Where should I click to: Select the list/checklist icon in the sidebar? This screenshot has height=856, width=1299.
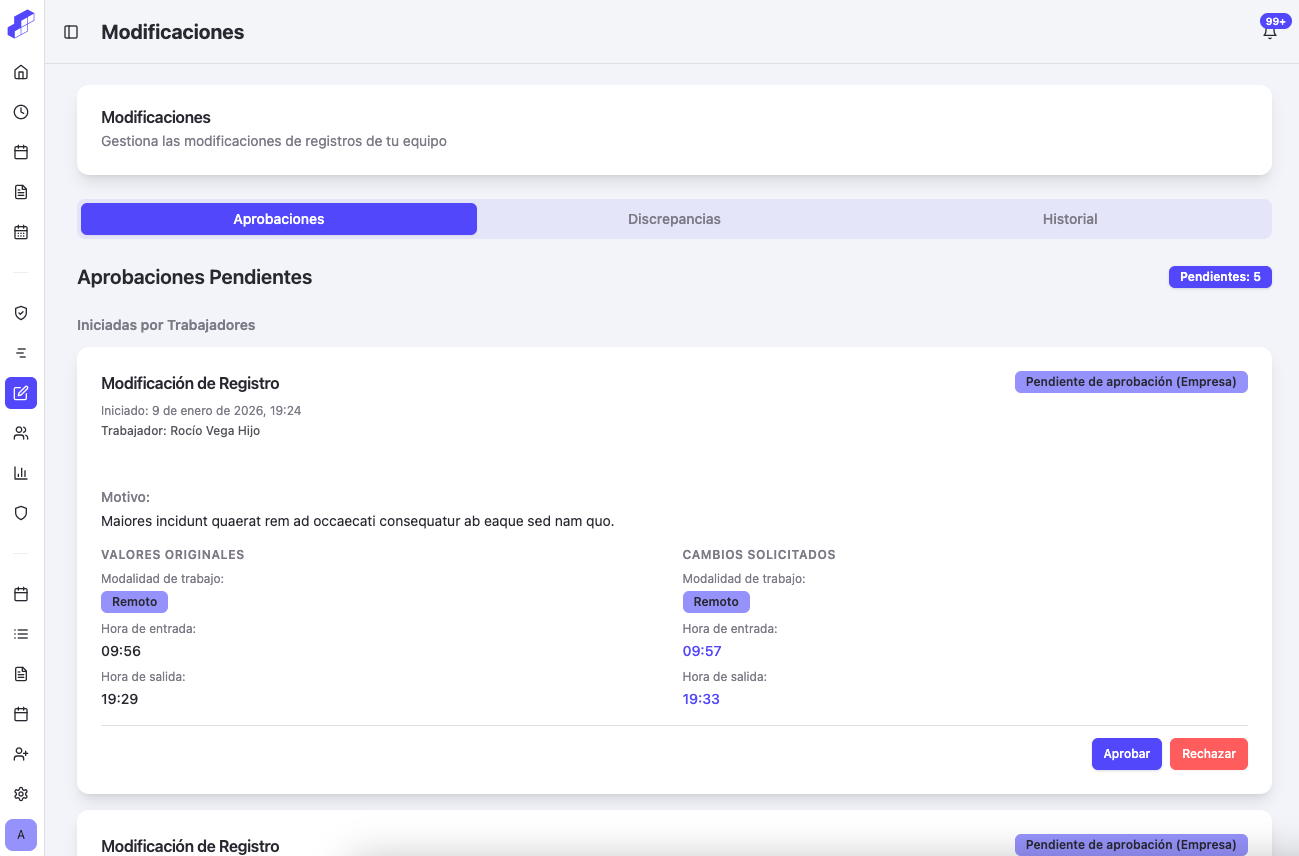tap(20, 634)
